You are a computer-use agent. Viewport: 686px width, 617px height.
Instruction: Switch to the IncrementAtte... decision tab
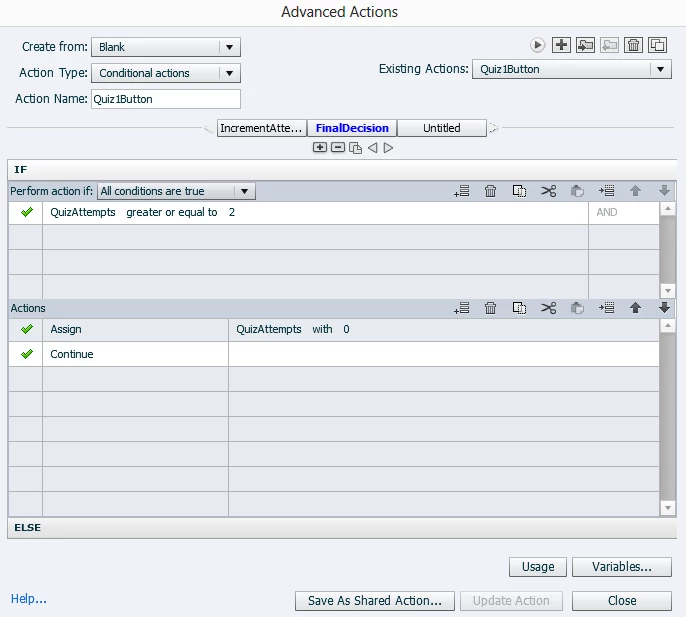pyautogui.click(x=262, y=128)
